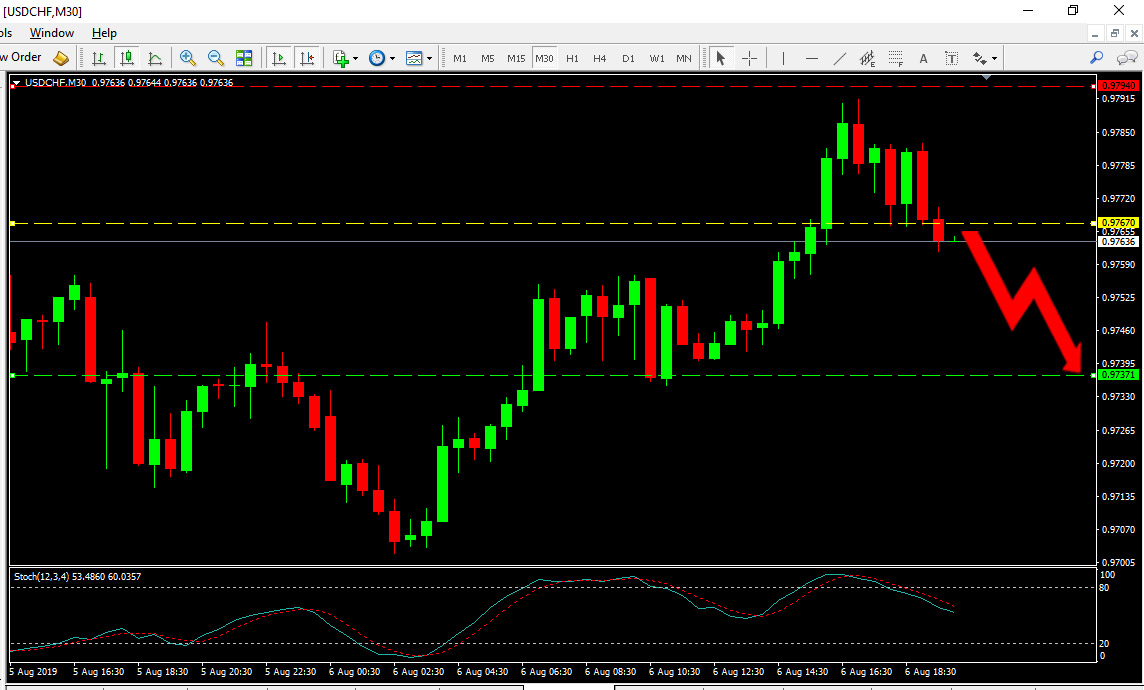The height and width of the screenshot is (690, 1144).
Task: Restore the inner chart window
Action: pos(1114,34)
